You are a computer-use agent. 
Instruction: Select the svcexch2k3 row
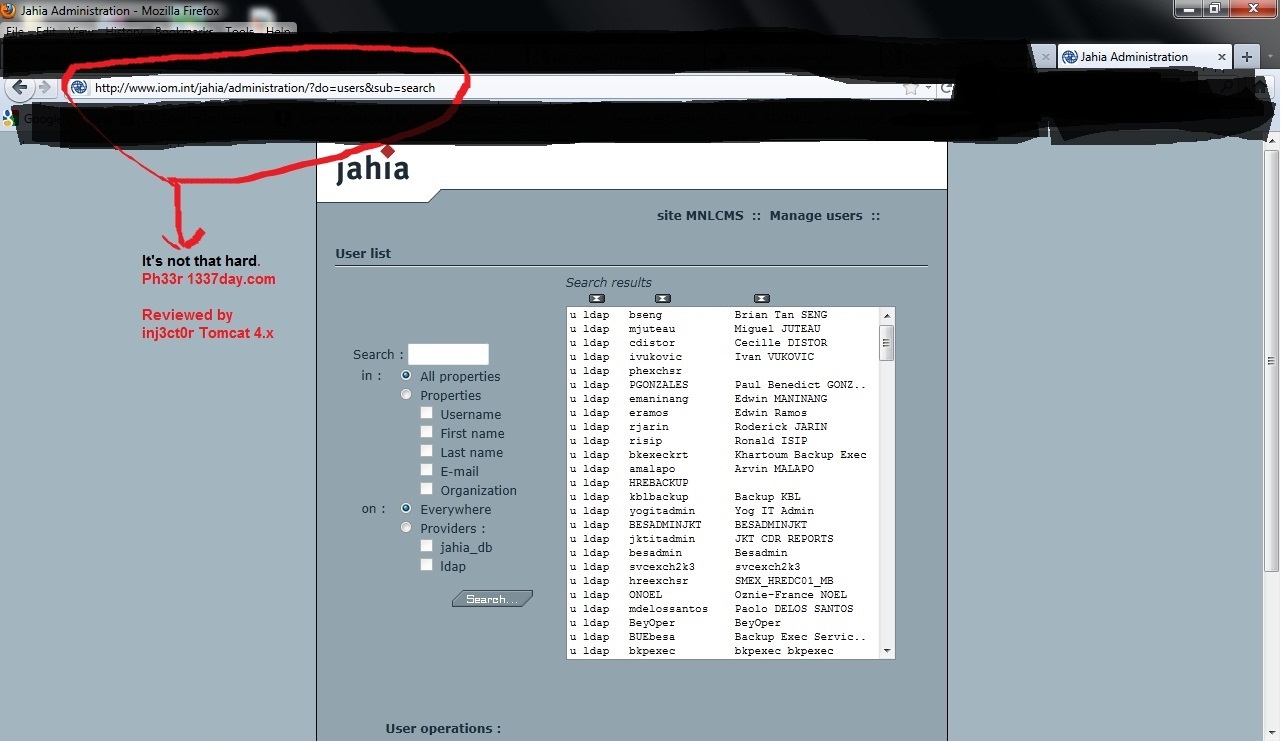point(722,567)
